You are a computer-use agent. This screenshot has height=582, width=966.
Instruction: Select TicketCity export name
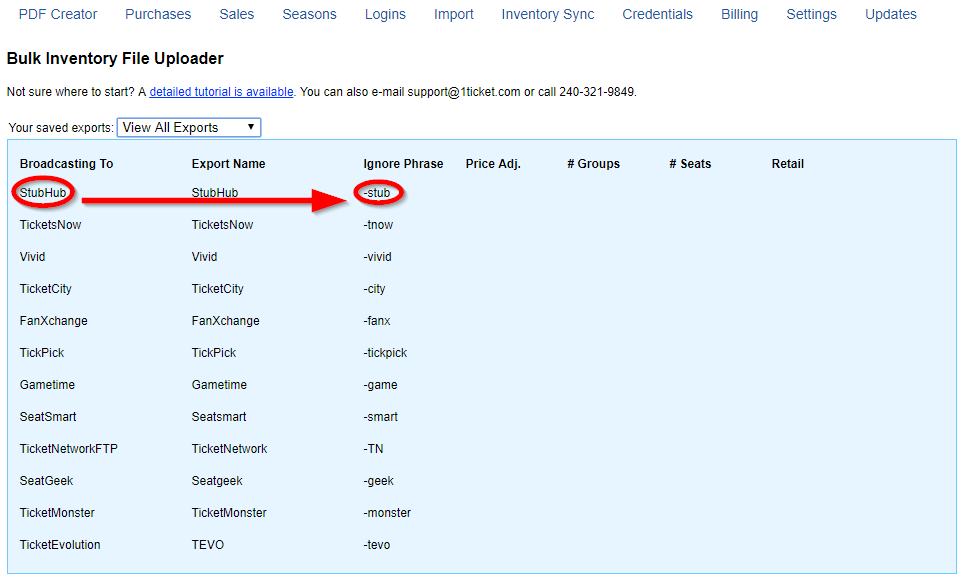(x=217, y=289)
